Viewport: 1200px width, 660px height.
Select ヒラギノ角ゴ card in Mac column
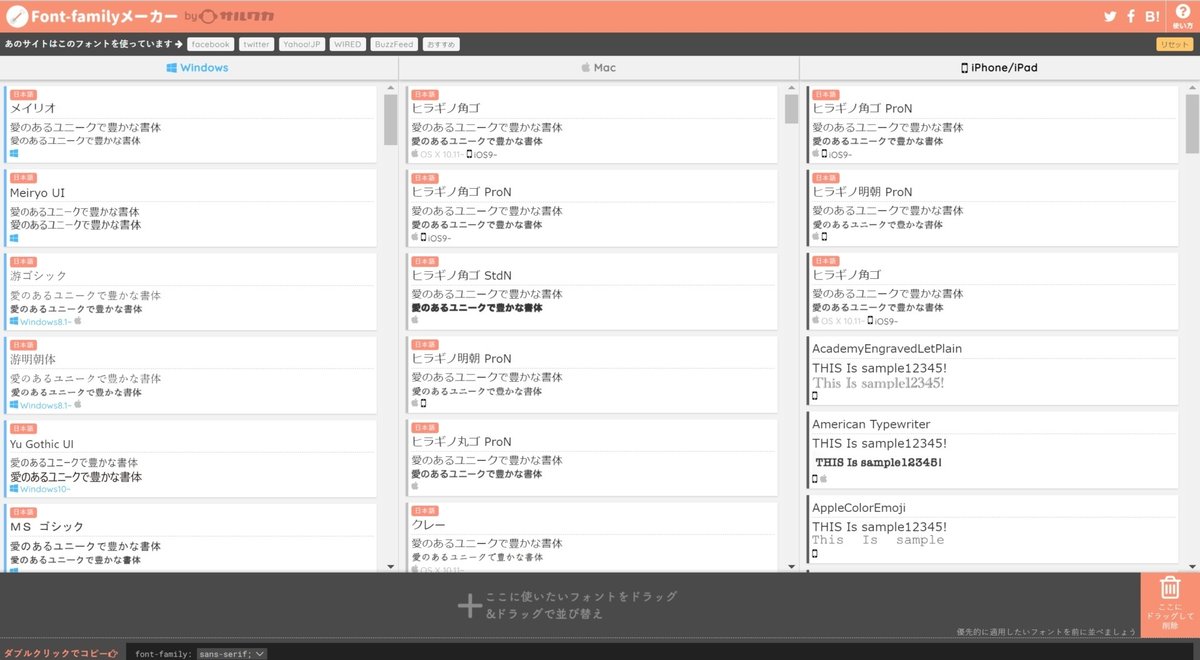[592, 124]
